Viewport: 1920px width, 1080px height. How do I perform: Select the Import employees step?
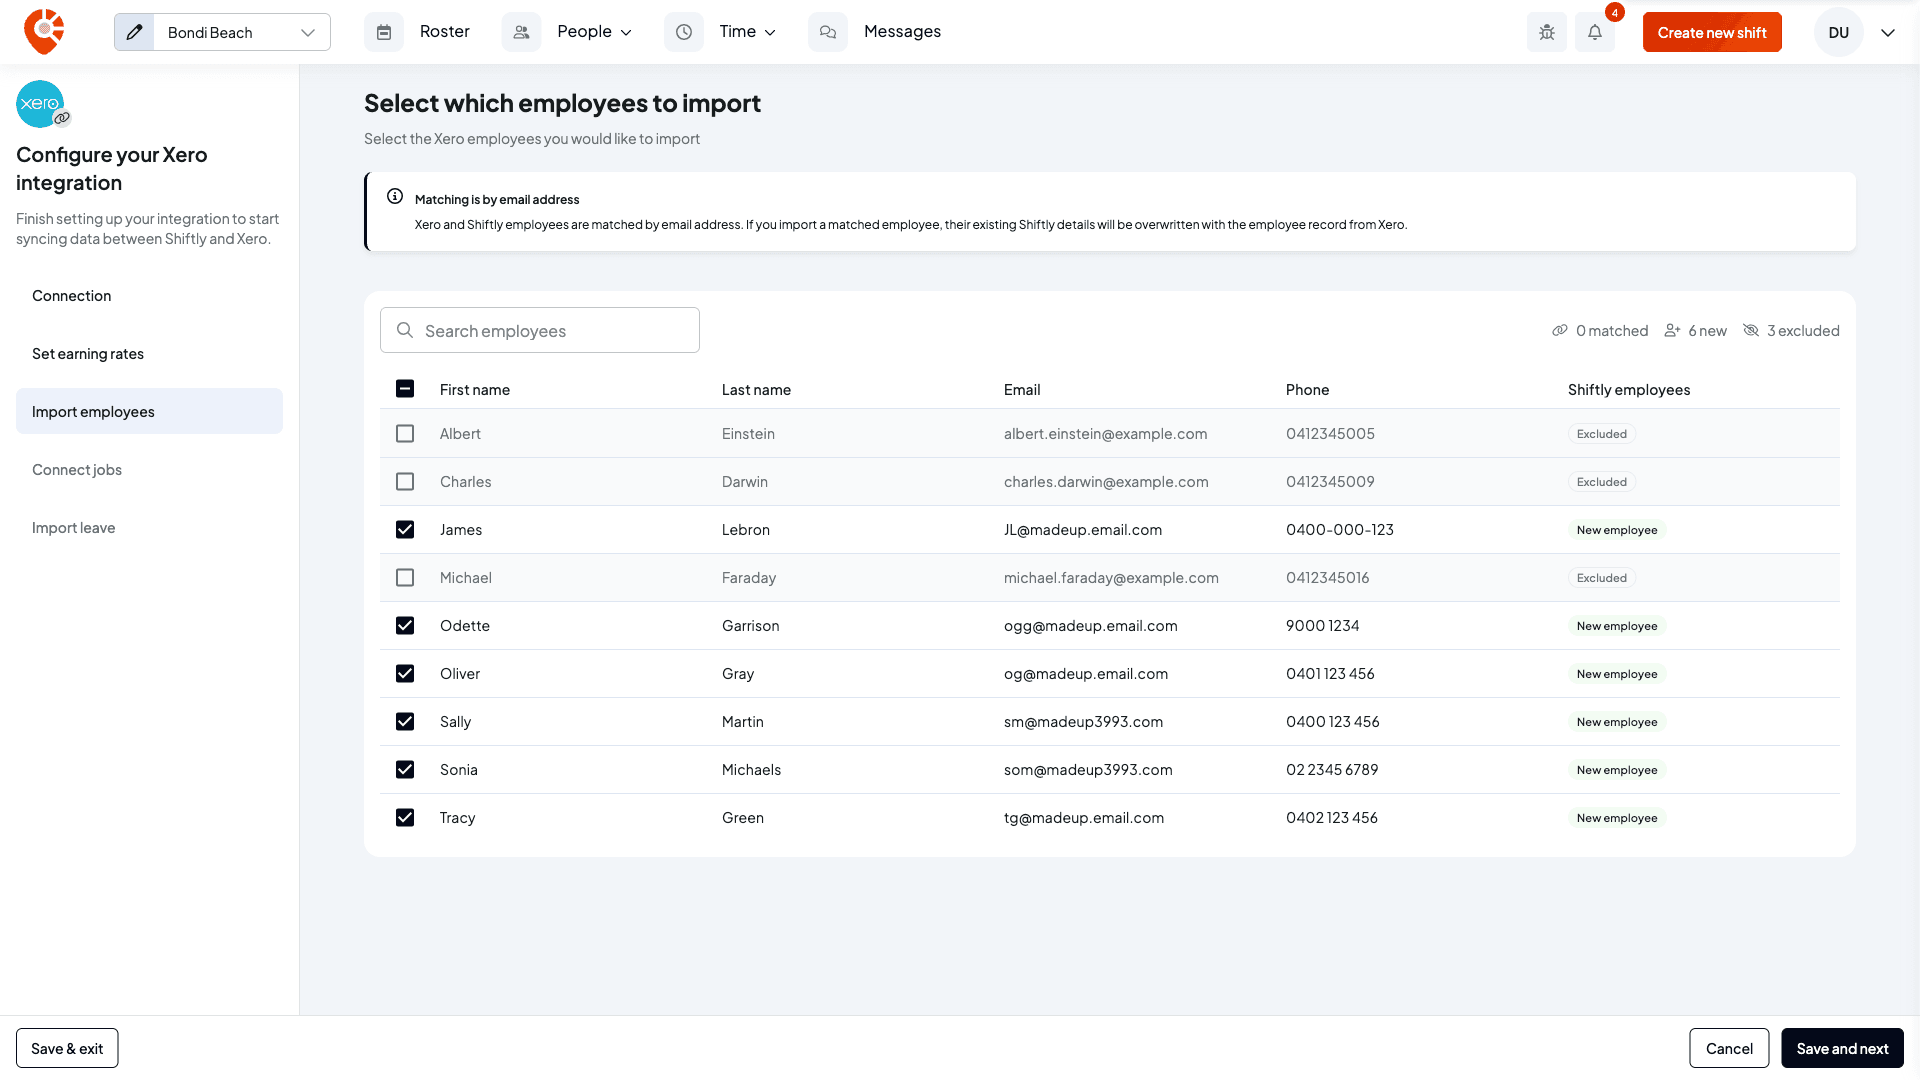tap(149, 411)
